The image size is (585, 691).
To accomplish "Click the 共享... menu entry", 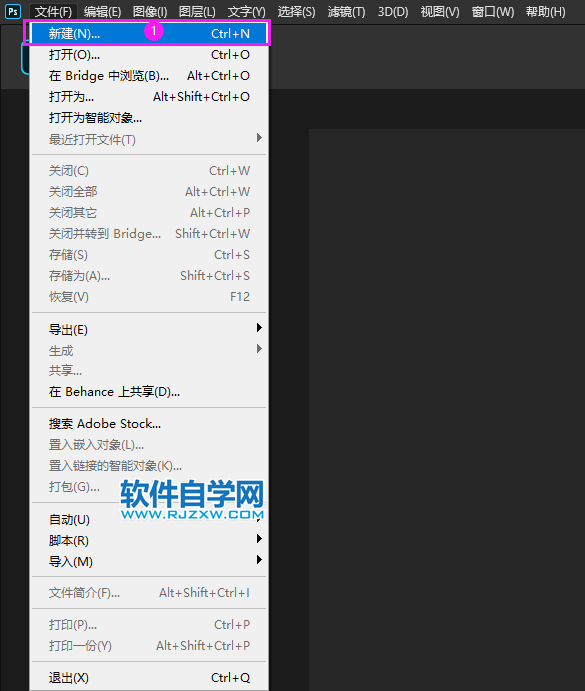I will [149, 371].
